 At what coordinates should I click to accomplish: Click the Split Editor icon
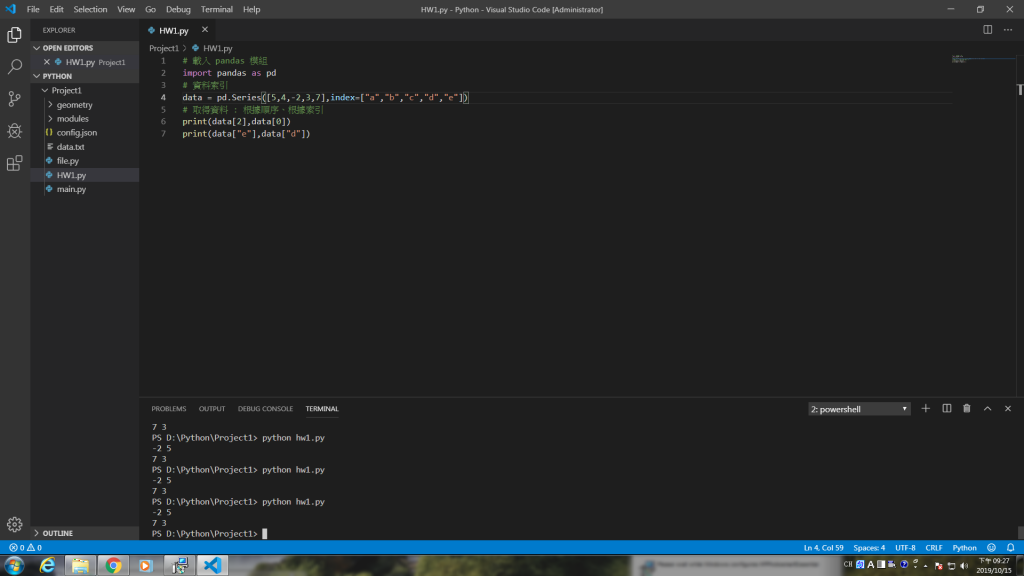(987, 30)
